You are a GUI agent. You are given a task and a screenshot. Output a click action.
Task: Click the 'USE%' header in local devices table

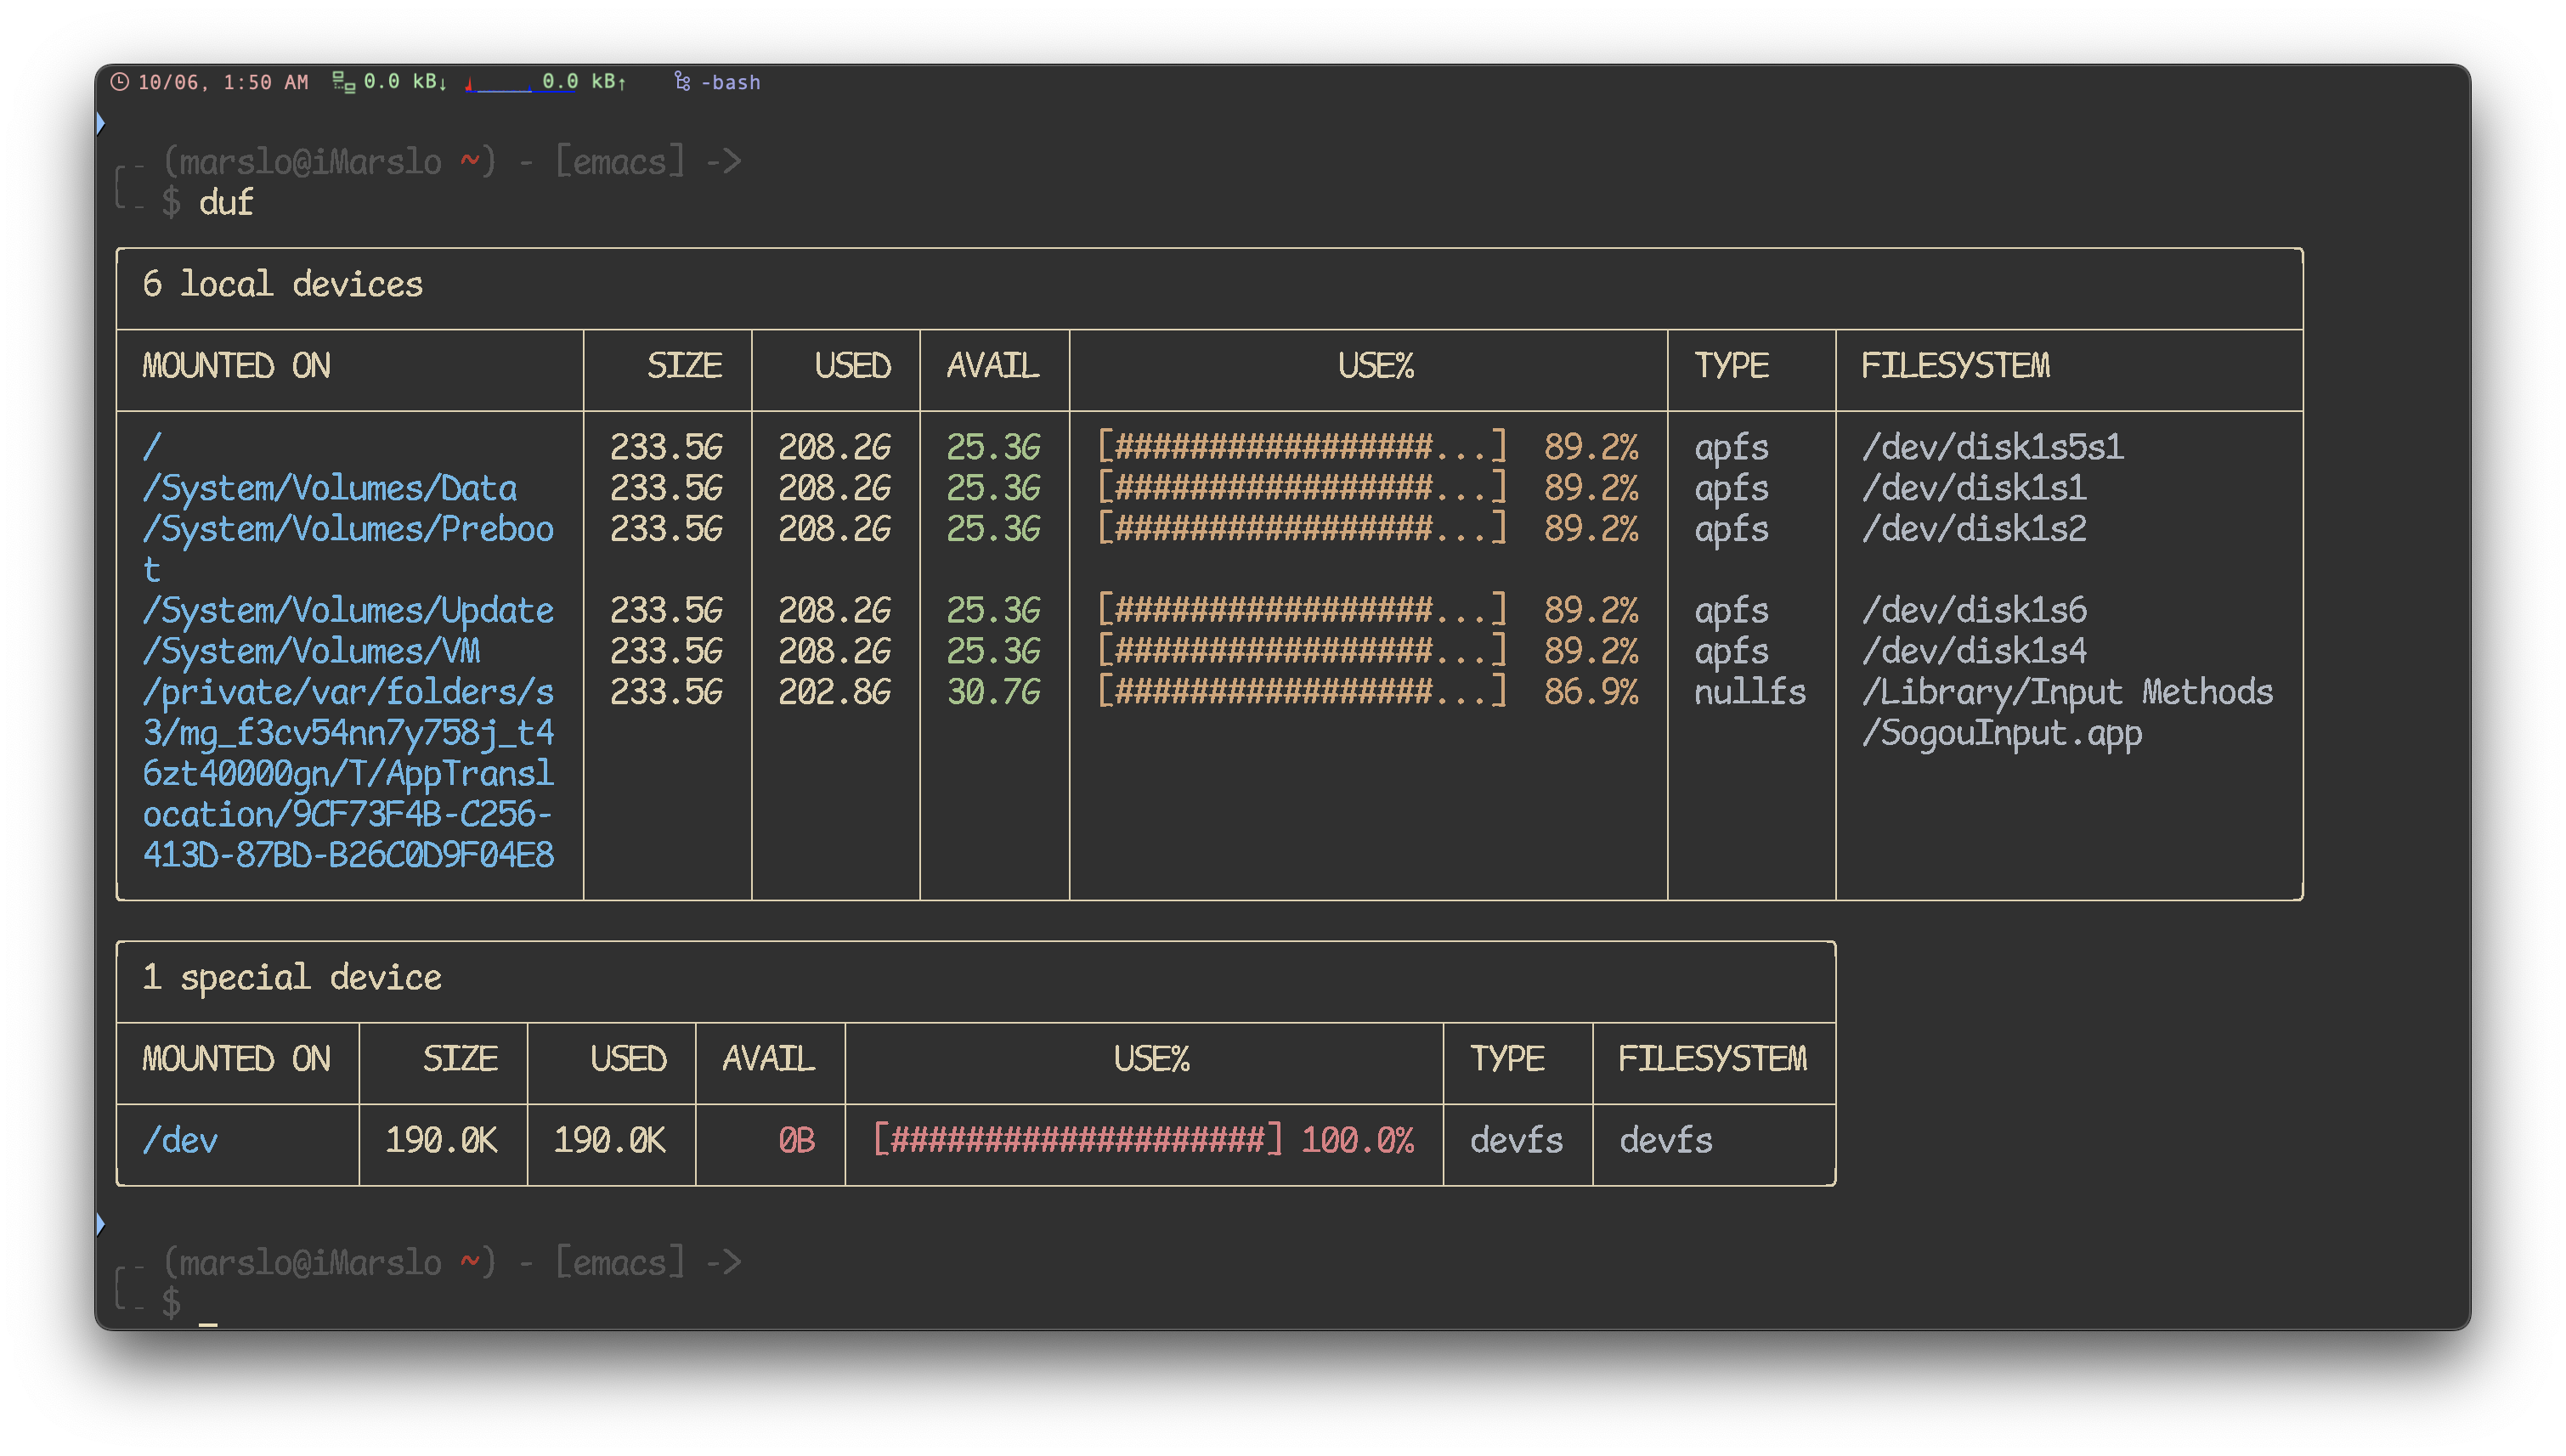pyautogui.click(x=1376, y=366)
